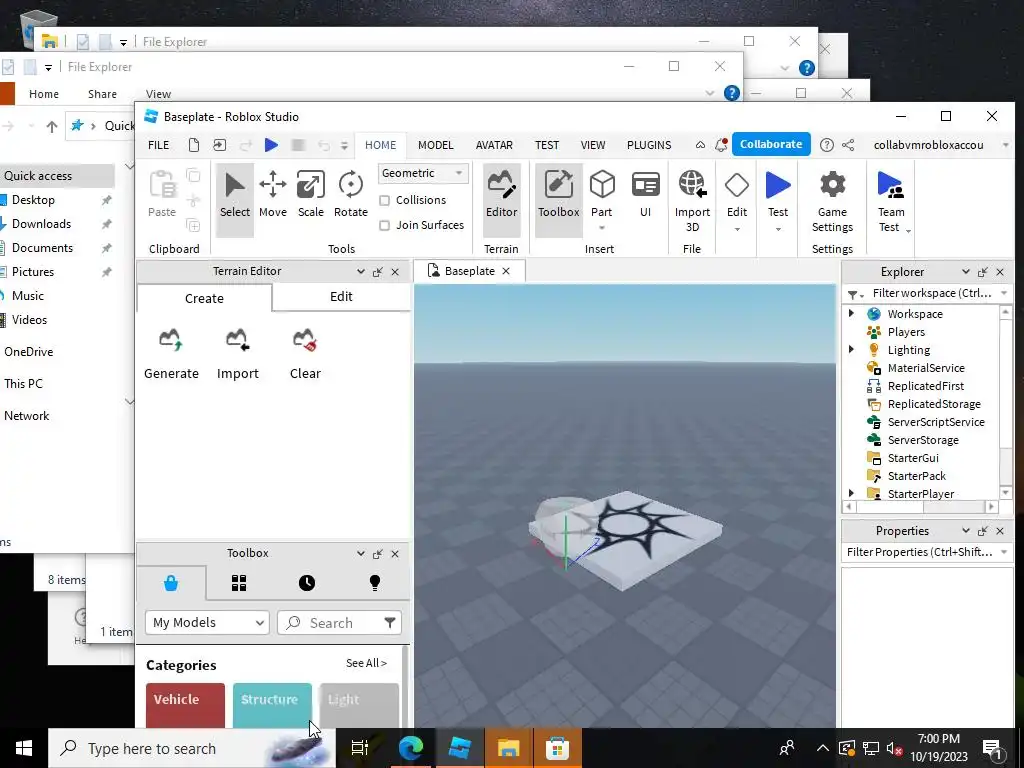The width and height of the screenshot is (1024, 768).
Task: Open the Share tab in File Explorer
Action: 103,94
